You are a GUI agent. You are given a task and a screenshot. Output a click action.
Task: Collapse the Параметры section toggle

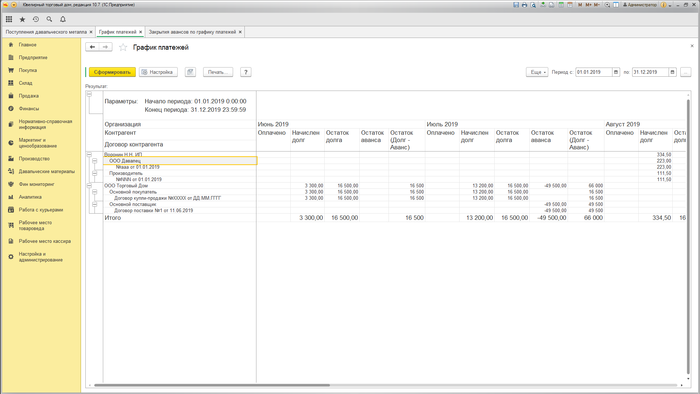click(x=89, y=94)
